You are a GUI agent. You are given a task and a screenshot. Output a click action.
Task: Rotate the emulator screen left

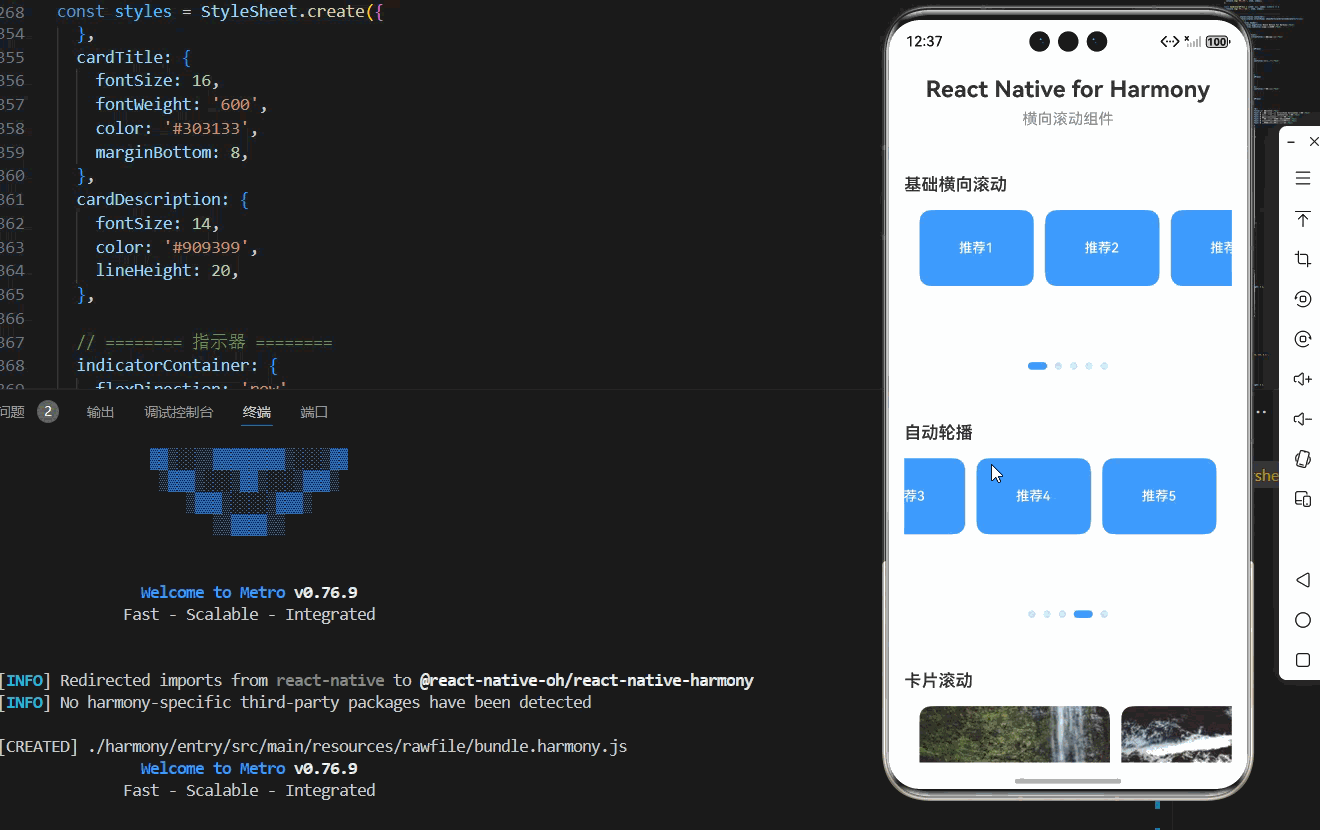point(1302,299)
